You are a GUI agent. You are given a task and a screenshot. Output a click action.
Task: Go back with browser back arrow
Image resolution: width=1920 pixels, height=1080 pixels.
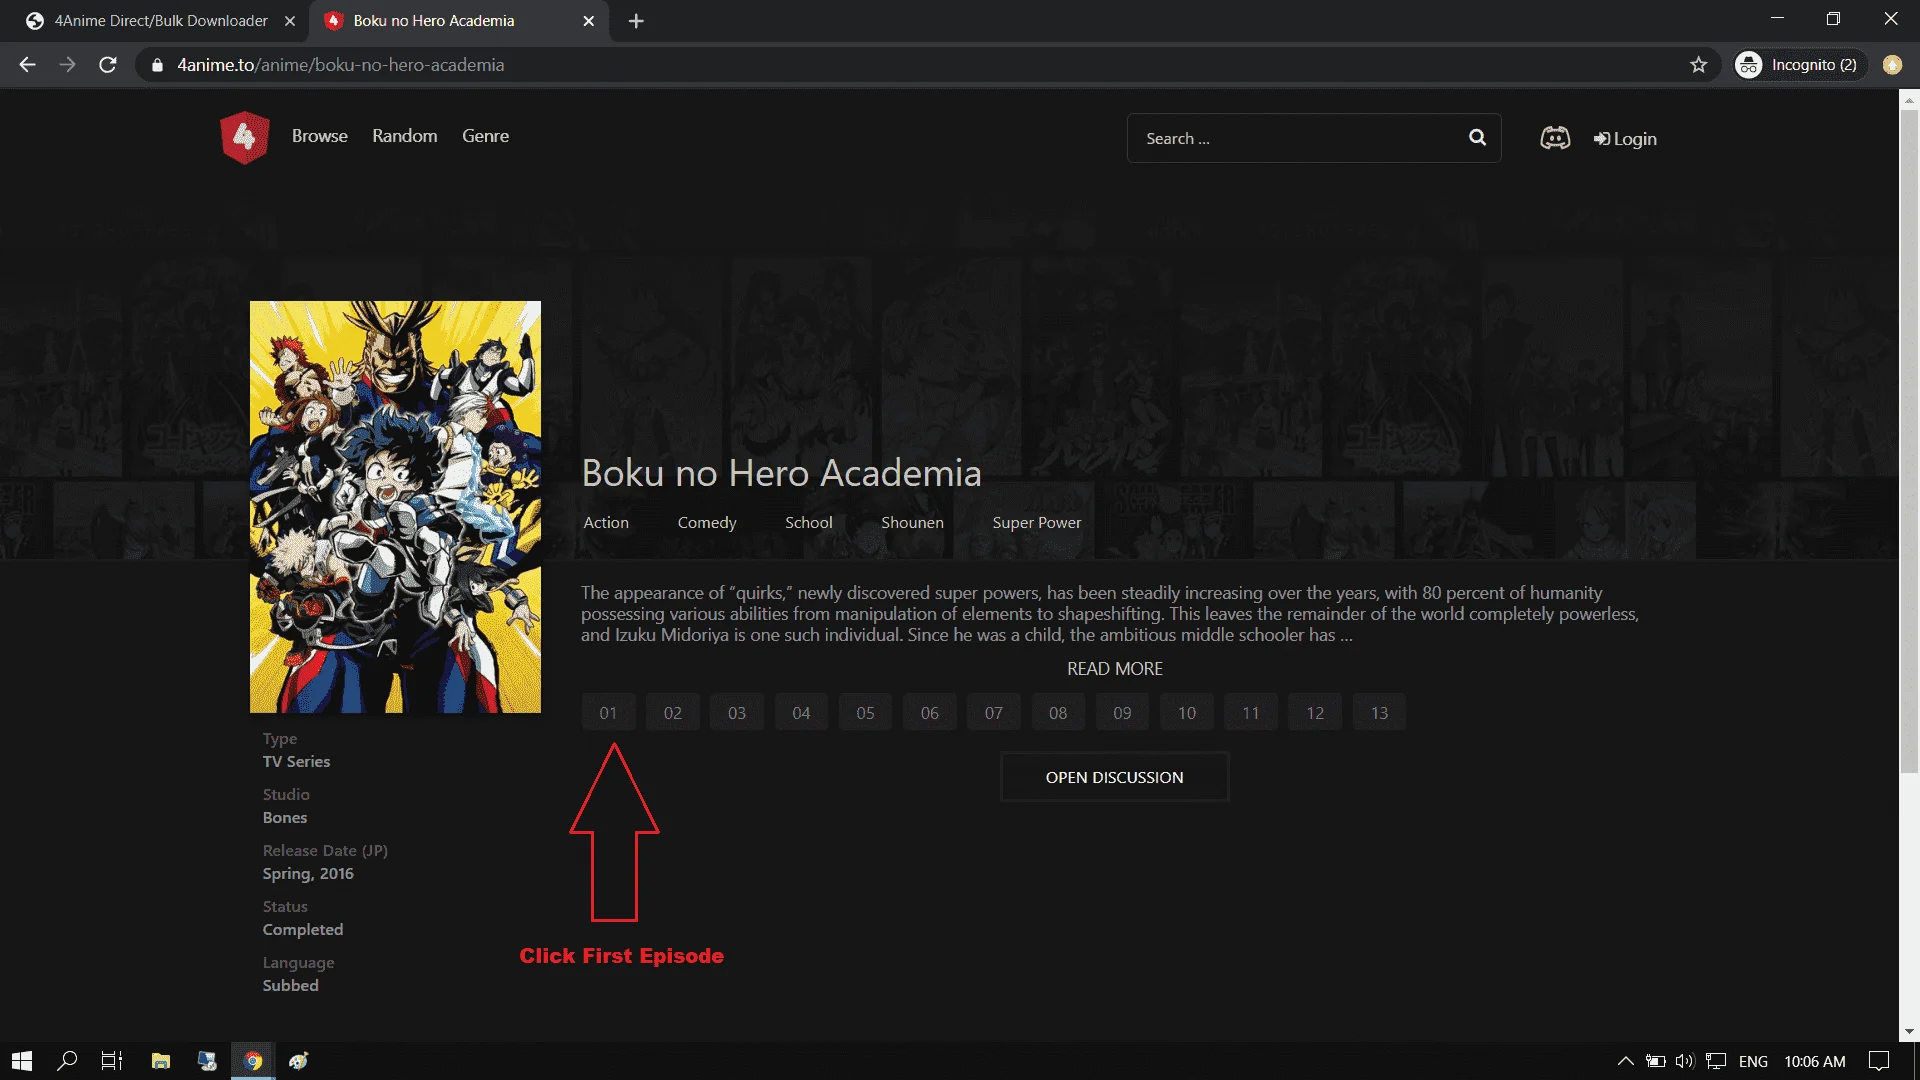[27, 65]
